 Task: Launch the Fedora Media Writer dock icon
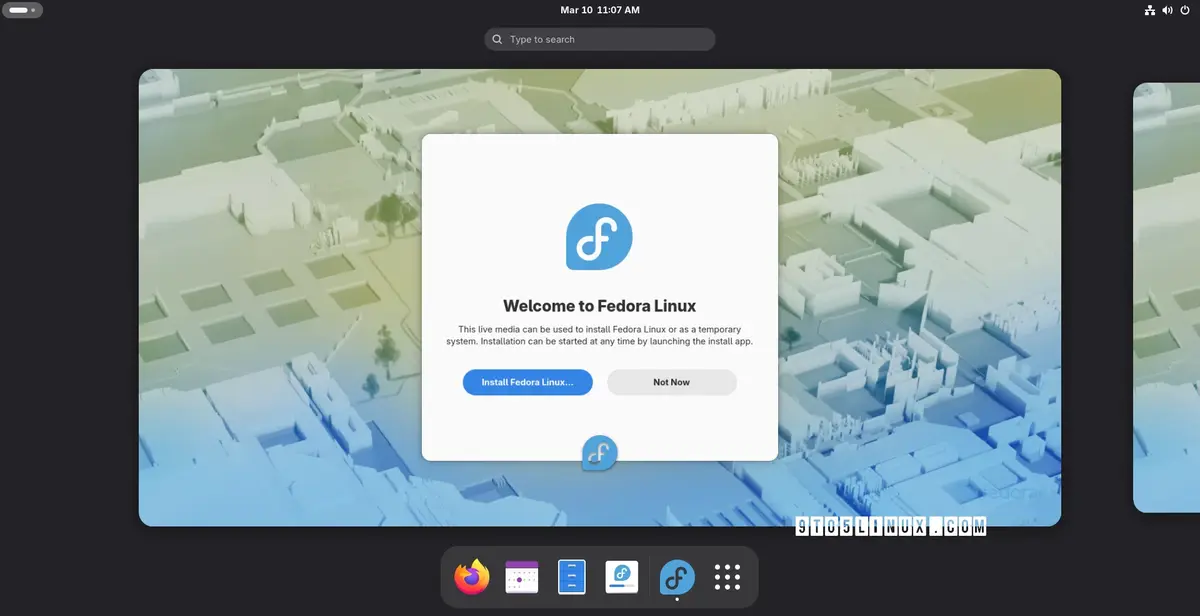pos(621,577)
